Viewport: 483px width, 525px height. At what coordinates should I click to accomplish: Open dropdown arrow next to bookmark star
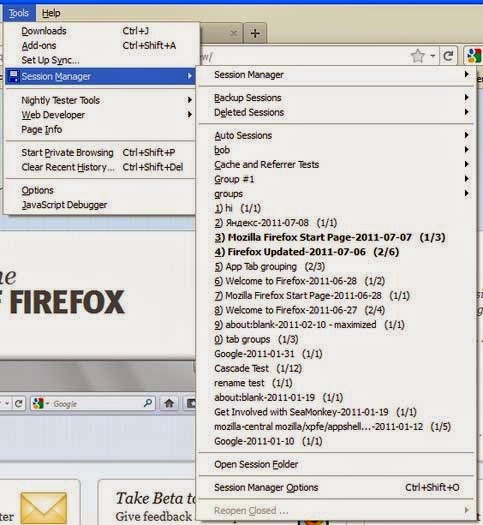click(x=433, y=56)
